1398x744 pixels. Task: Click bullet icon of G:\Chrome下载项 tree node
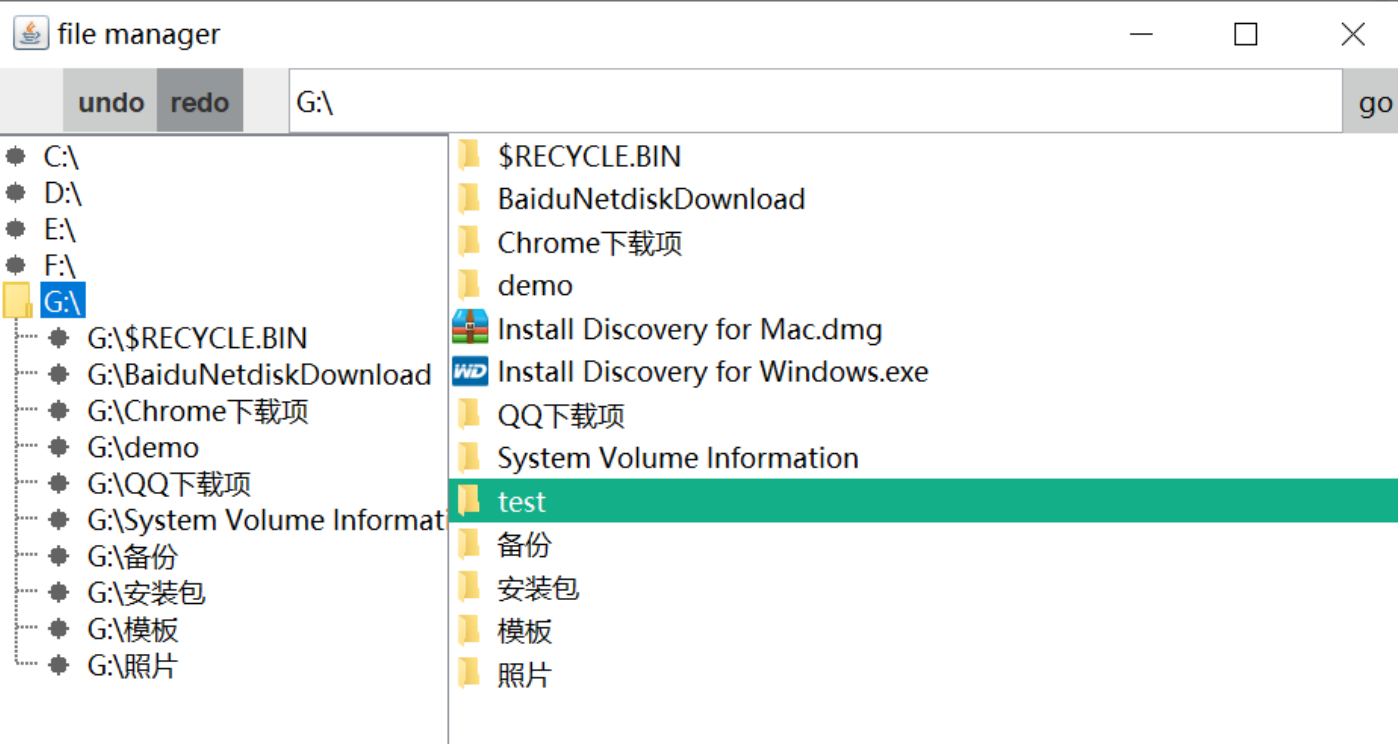60,410
